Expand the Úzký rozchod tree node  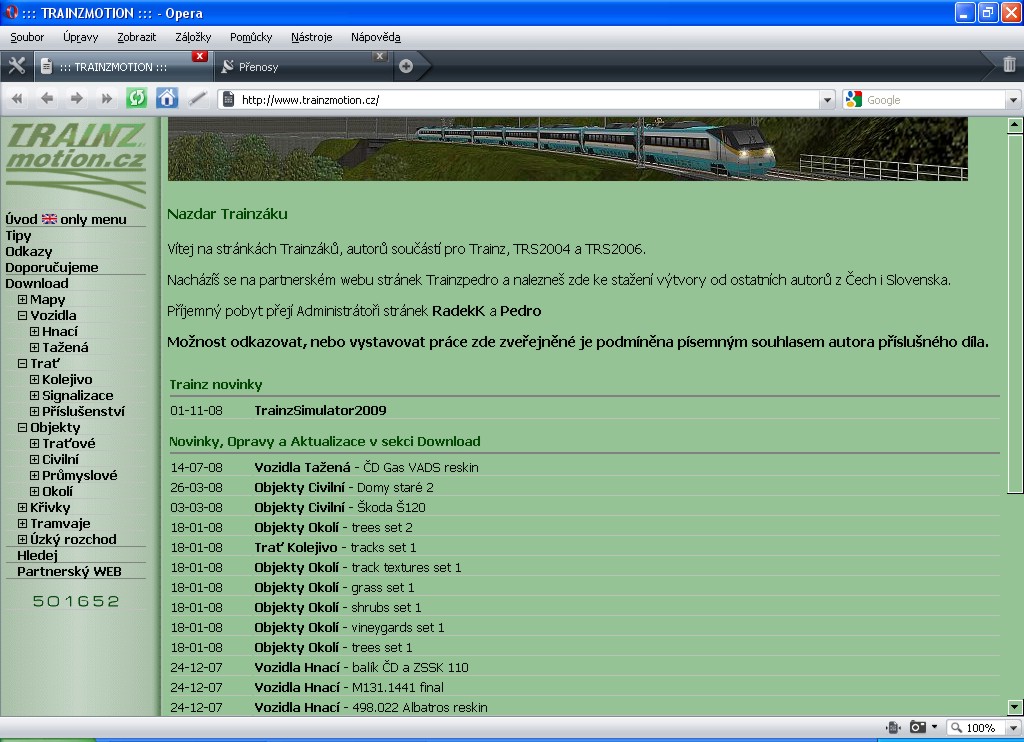click(x=22, y=540)
